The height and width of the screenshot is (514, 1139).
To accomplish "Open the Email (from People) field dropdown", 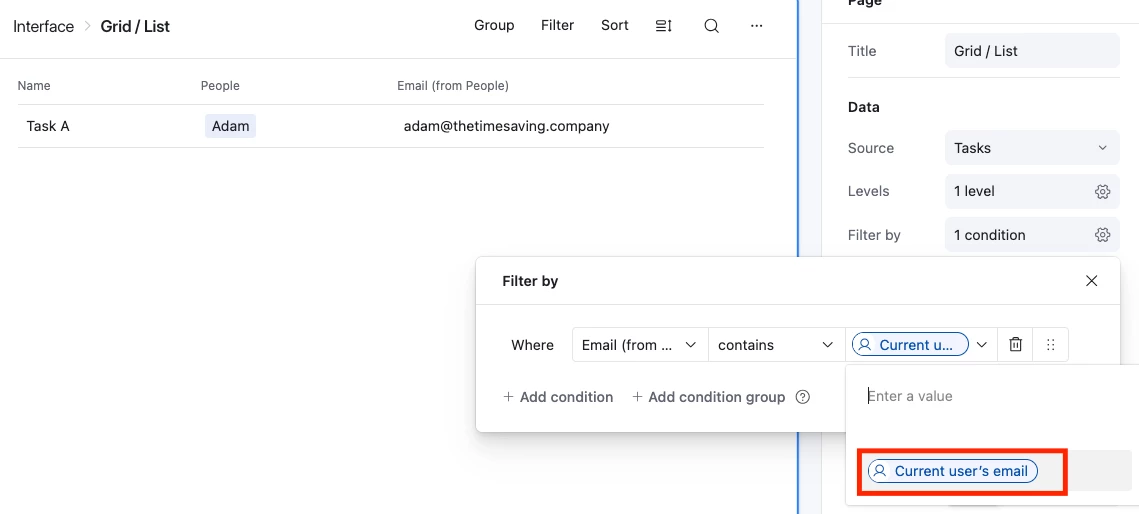I will [639, 345].
